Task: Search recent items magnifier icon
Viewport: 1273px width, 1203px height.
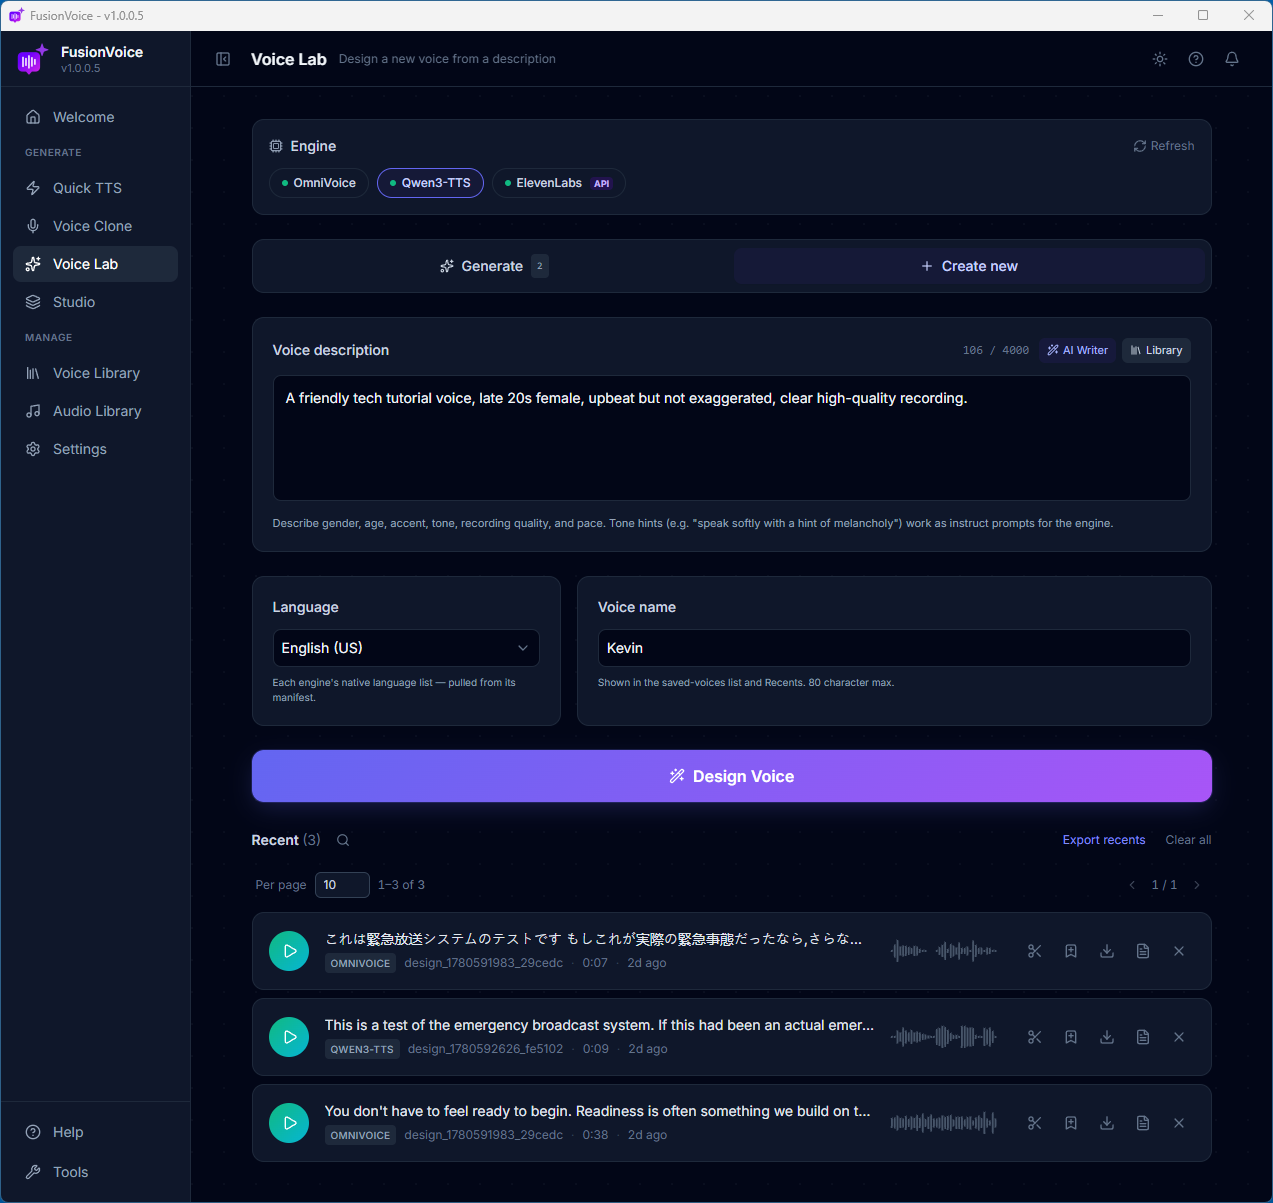Action: [343, 840]
